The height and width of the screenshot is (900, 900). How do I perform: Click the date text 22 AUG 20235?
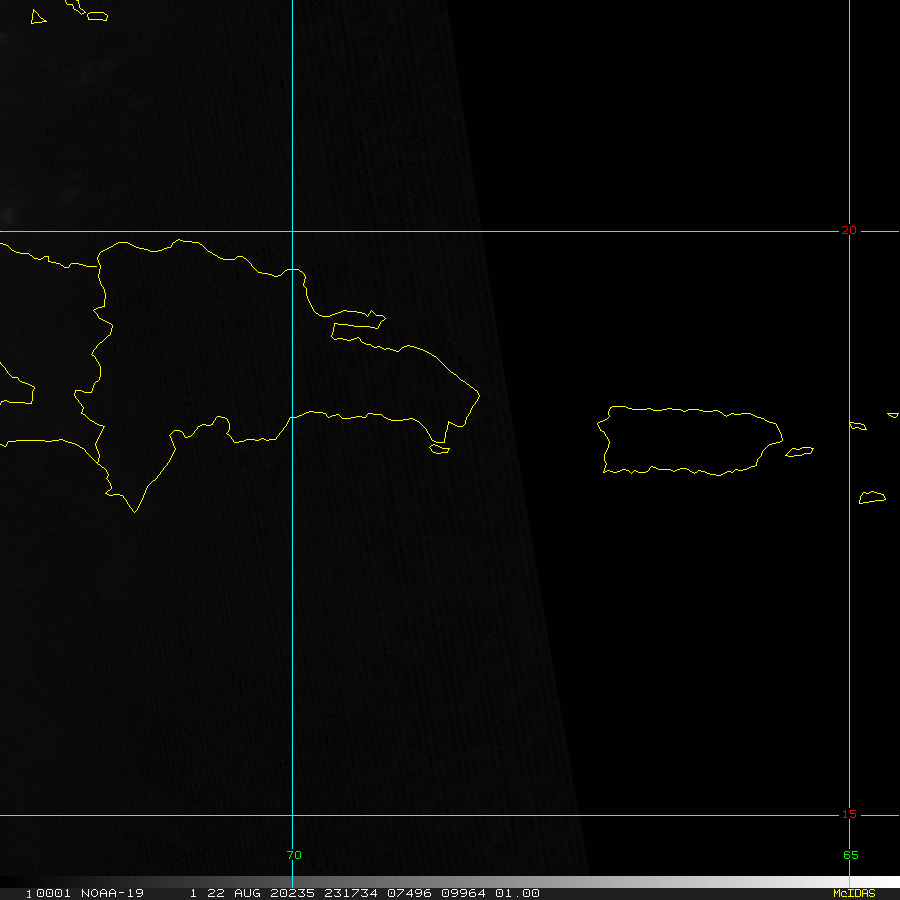(261, 893)
